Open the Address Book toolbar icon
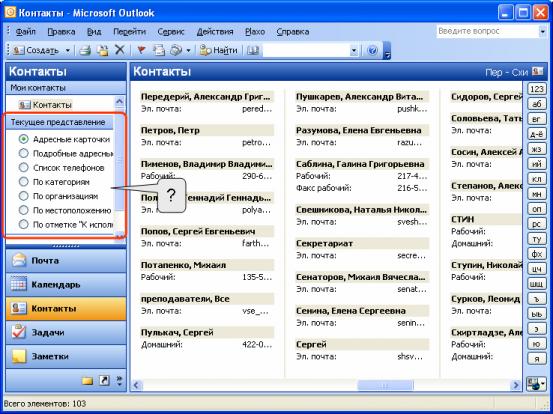 253,50
